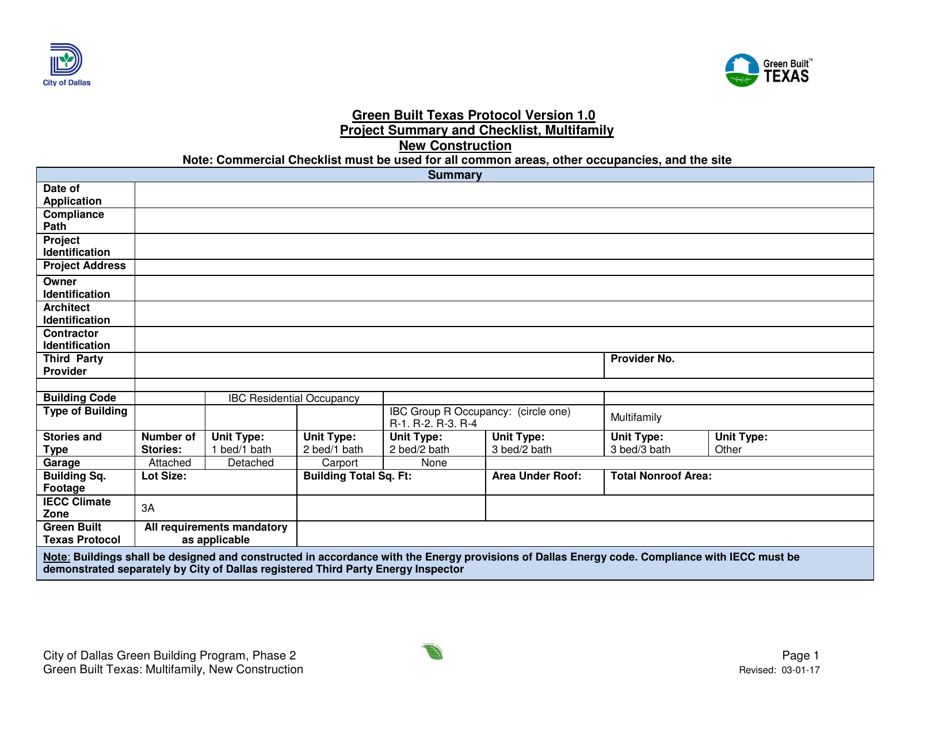
Task: Click the blank Owner Identification field
Action: point(504,288)
